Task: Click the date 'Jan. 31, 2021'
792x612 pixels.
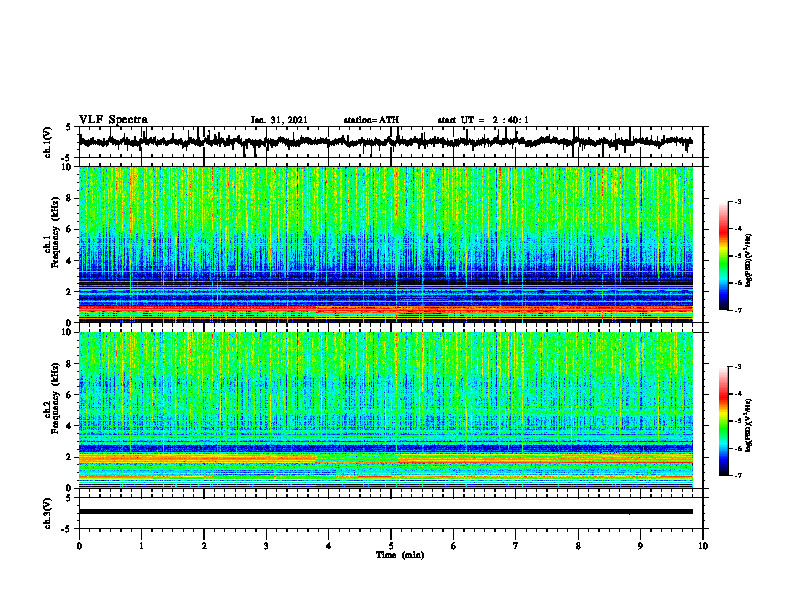Action: [279, 120]
